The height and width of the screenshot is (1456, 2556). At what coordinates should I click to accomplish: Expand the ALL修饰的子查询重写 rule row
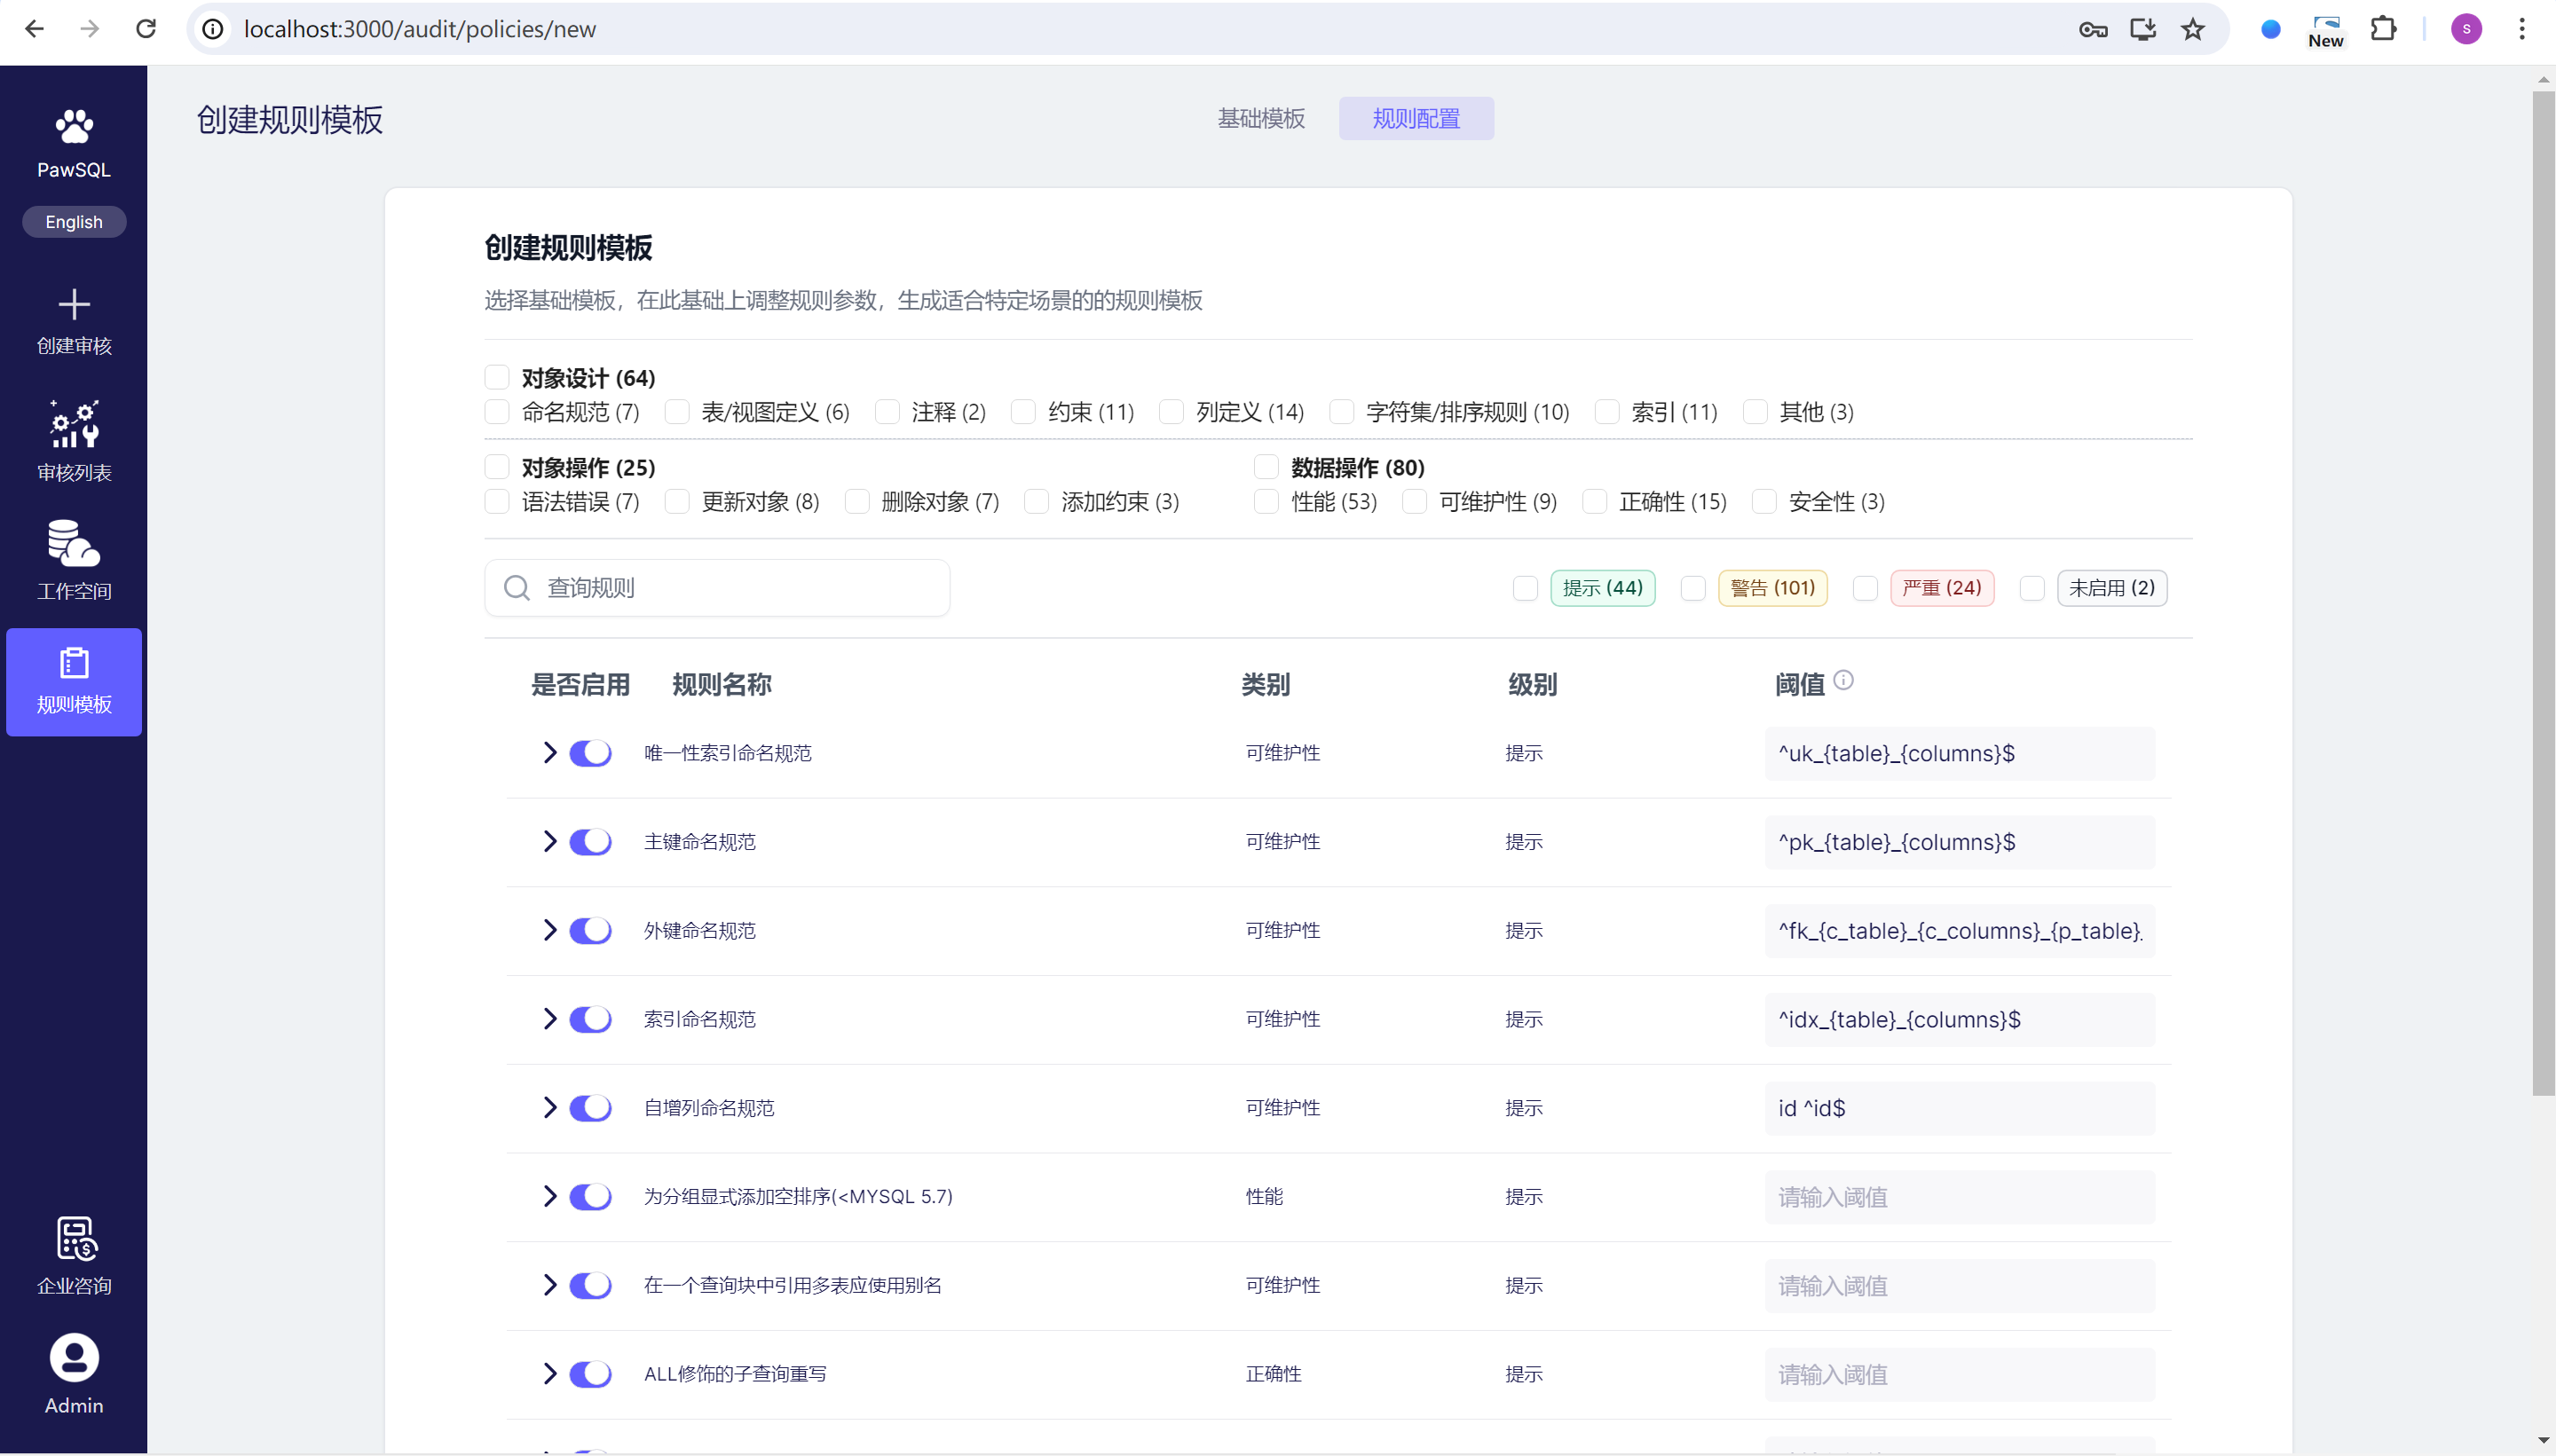(549, 1373)
